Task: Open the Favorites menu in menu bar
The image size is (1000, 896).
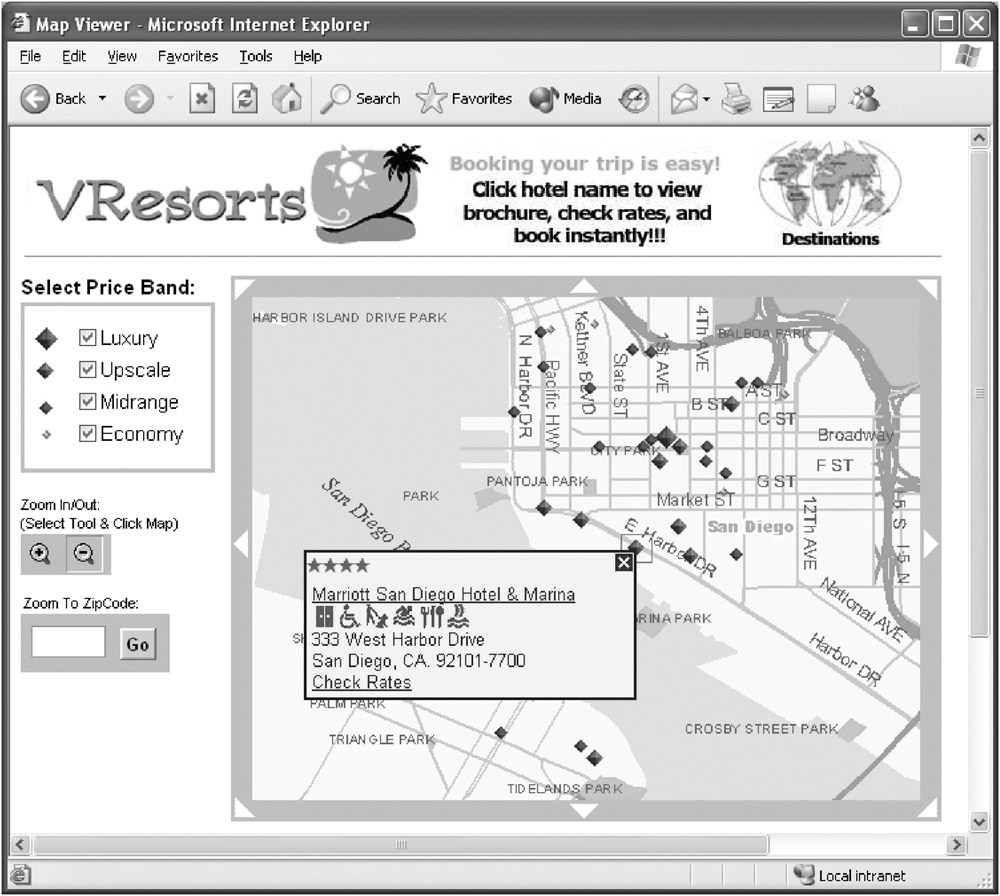Action: 188,57
